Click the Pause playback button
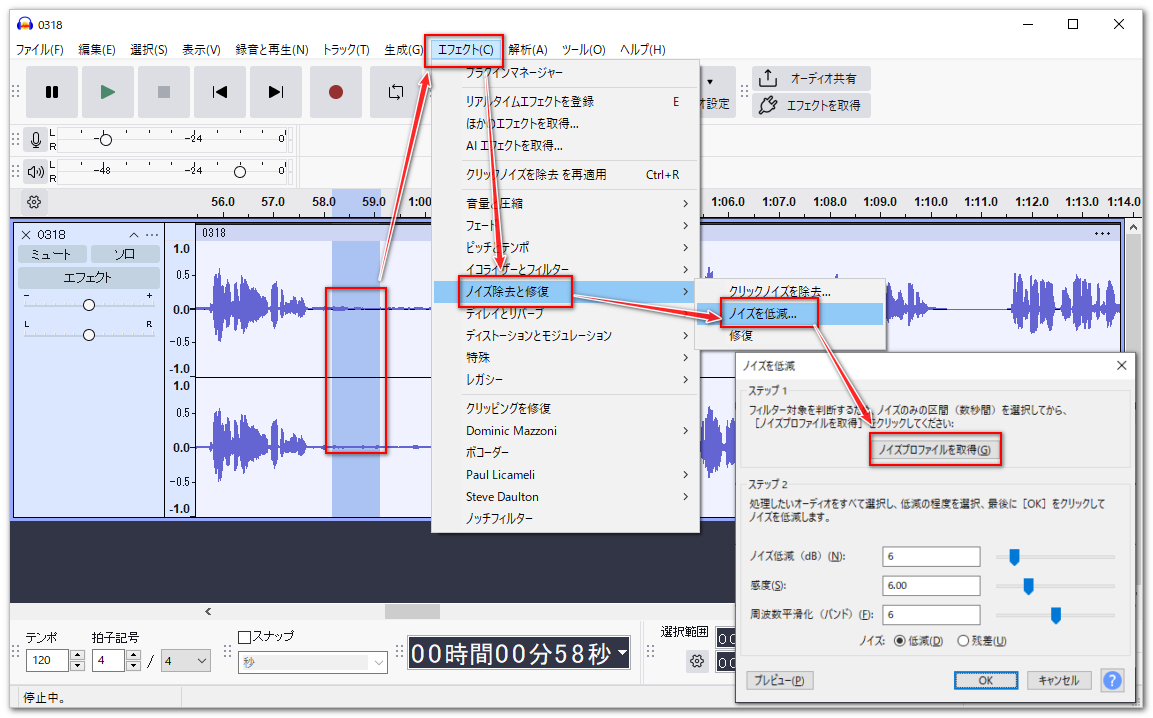This screenshot has height=718, width=1153. (52, 92)
